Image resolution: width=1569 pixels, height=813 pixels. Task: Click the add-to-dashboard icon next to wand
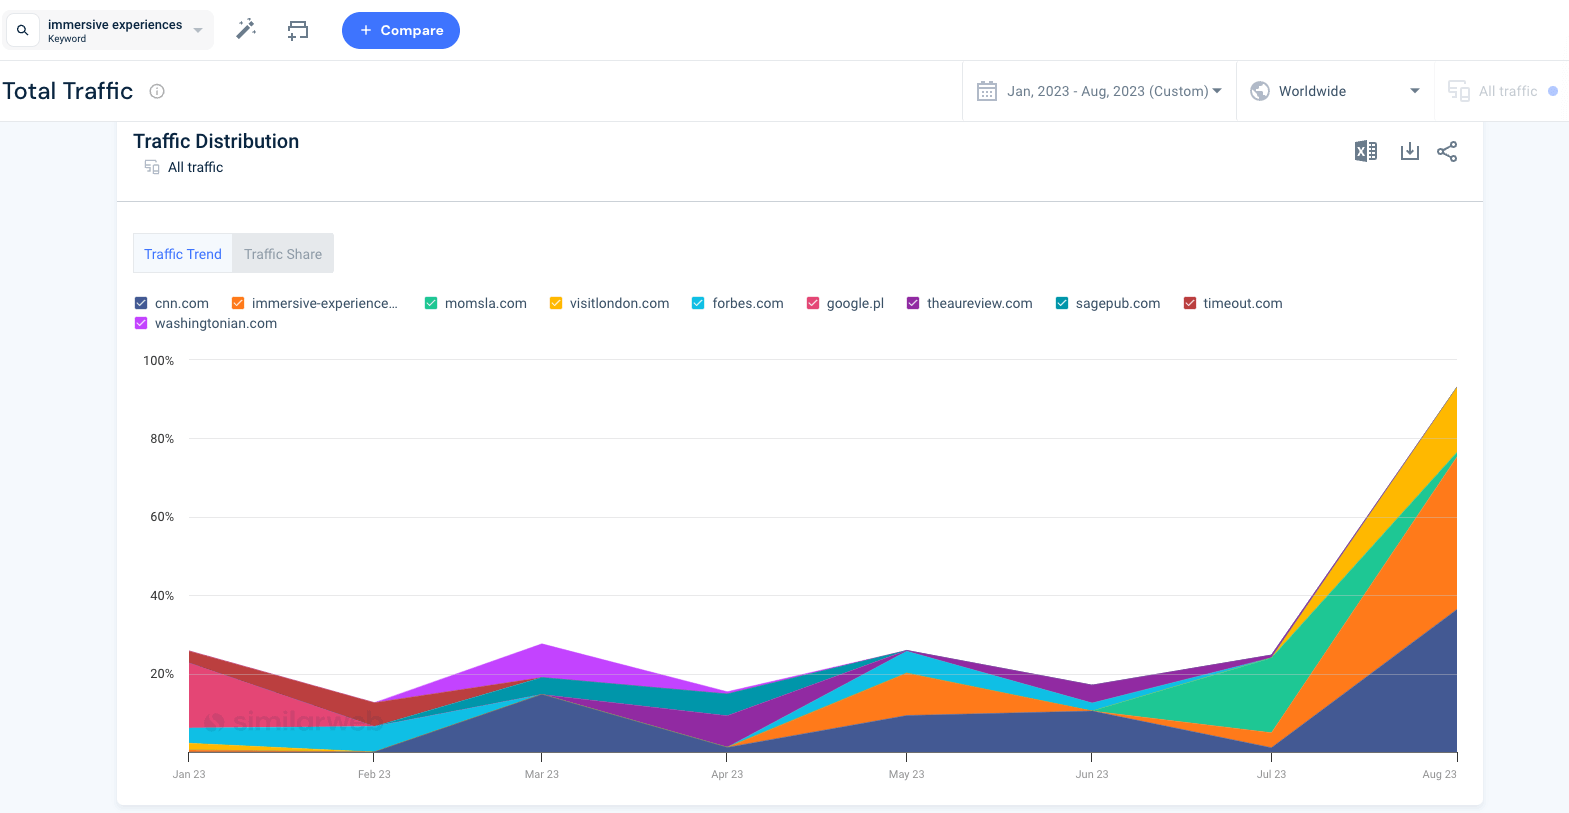coord(298,30)
